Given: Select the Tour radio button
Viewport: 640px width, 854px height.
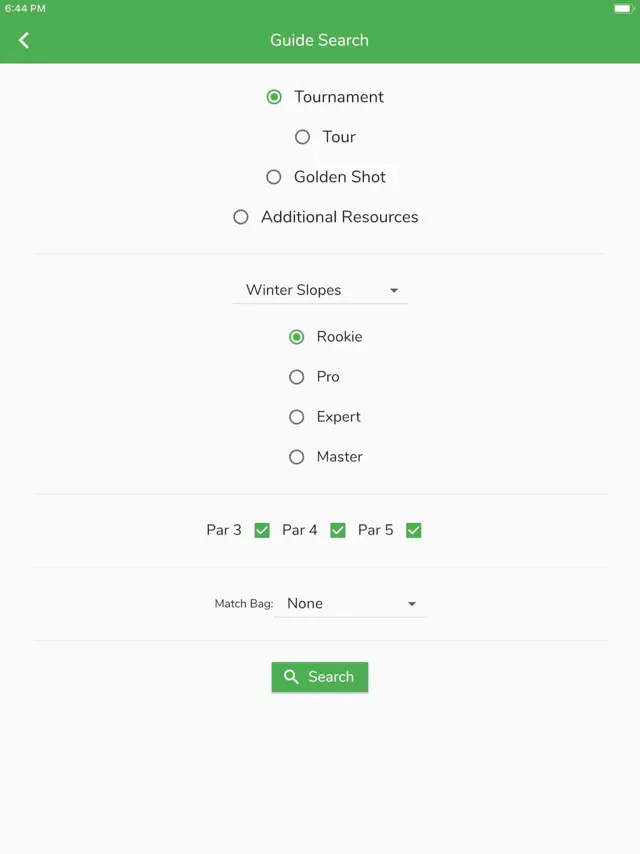Looking at the screenshot, I should pos(302,136).
